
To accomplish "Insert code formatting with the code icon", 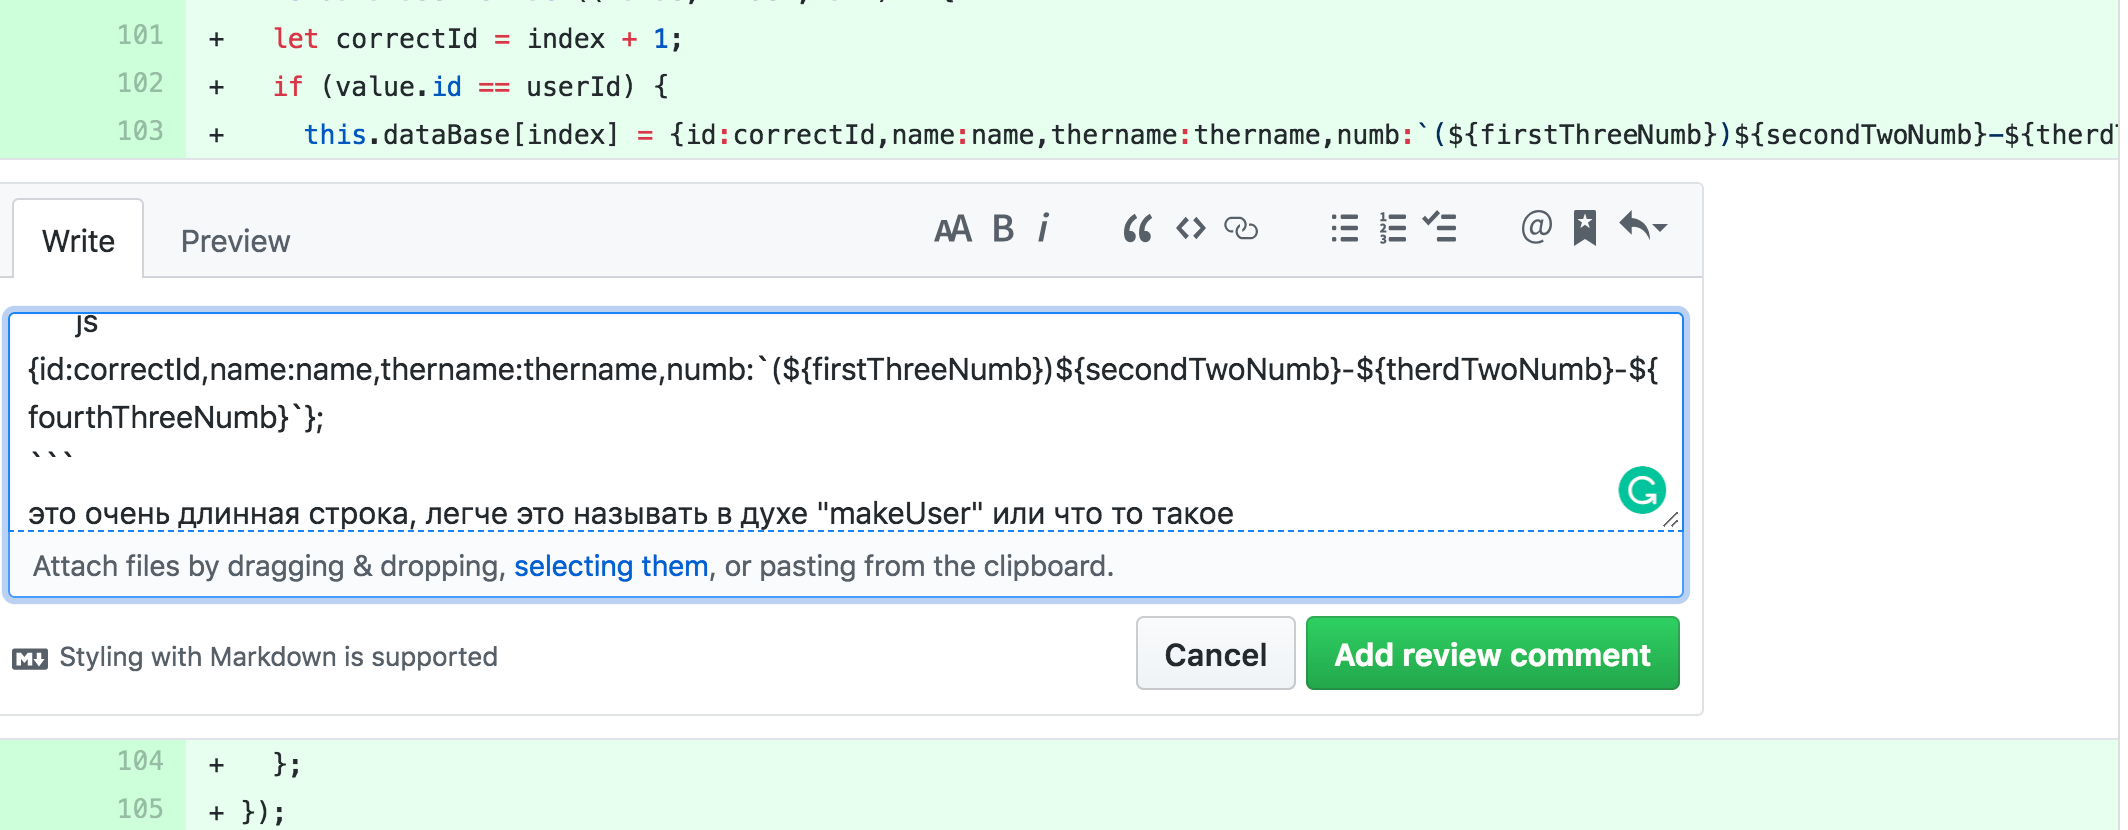I will click(1190, 229).
